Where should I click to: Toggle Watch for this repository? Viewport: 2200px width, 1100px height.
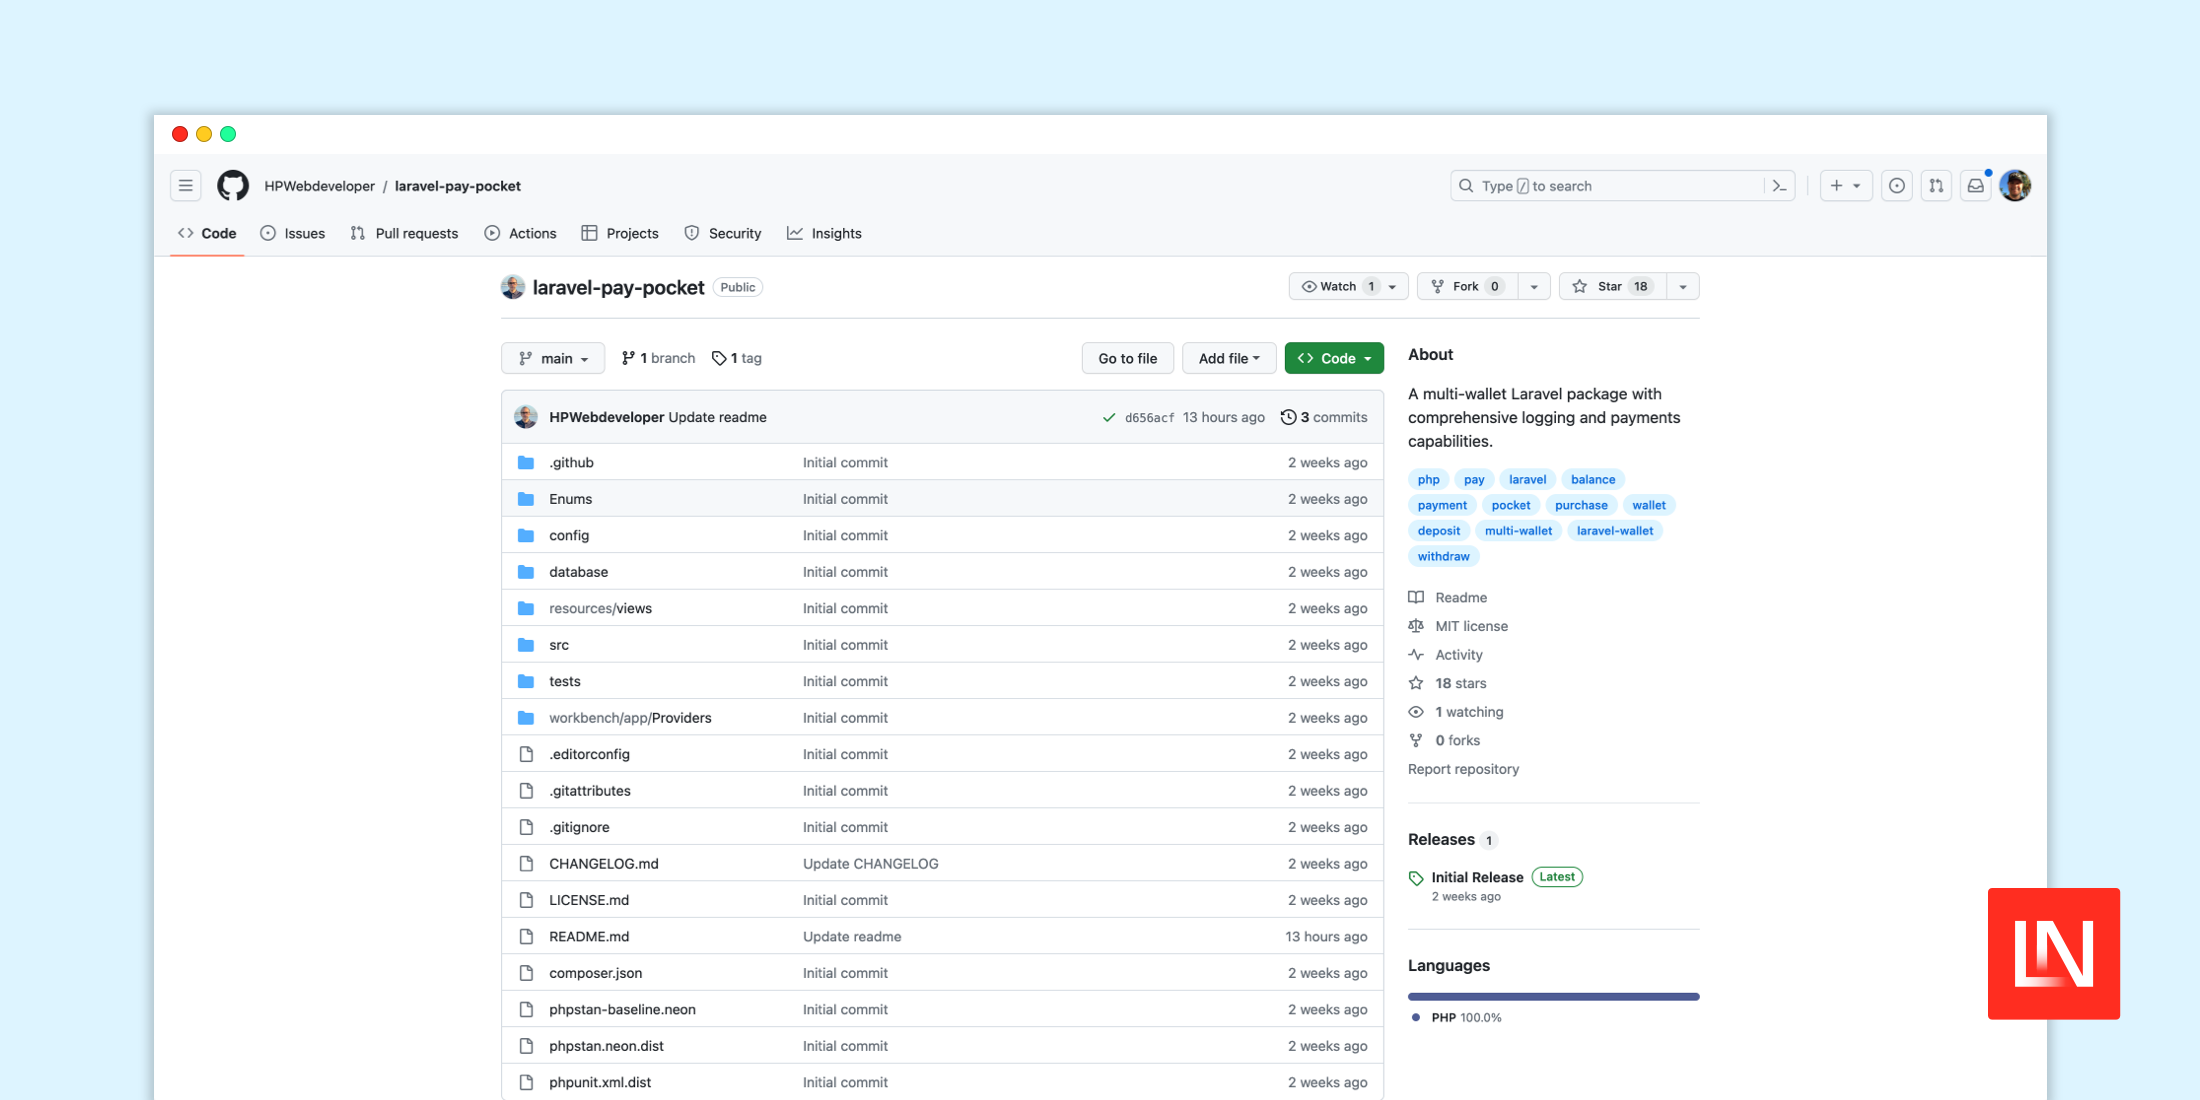1348,287
